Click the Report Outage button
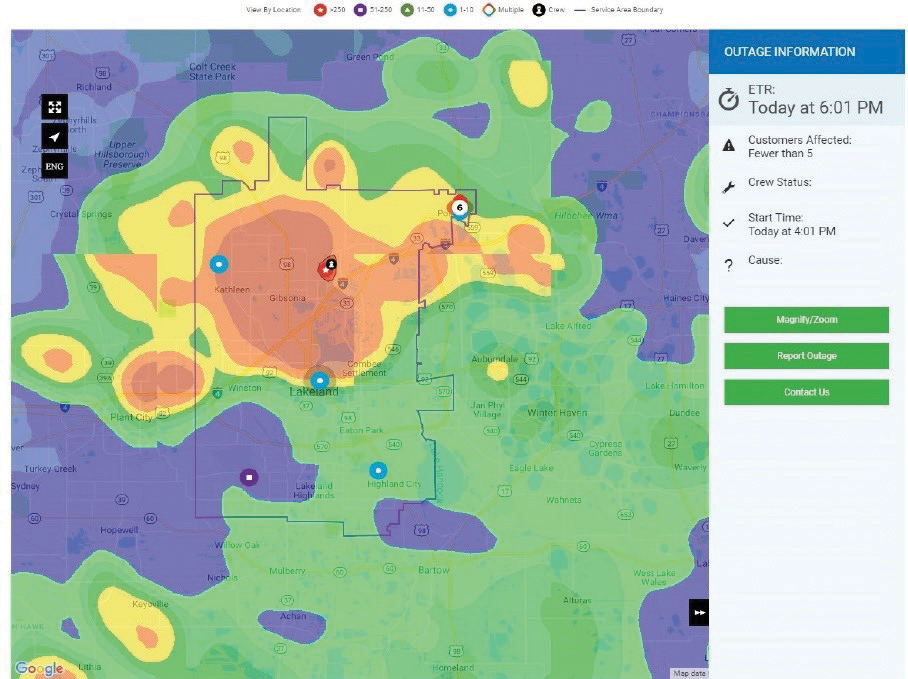Screen dimensions: 908x679 806,355
